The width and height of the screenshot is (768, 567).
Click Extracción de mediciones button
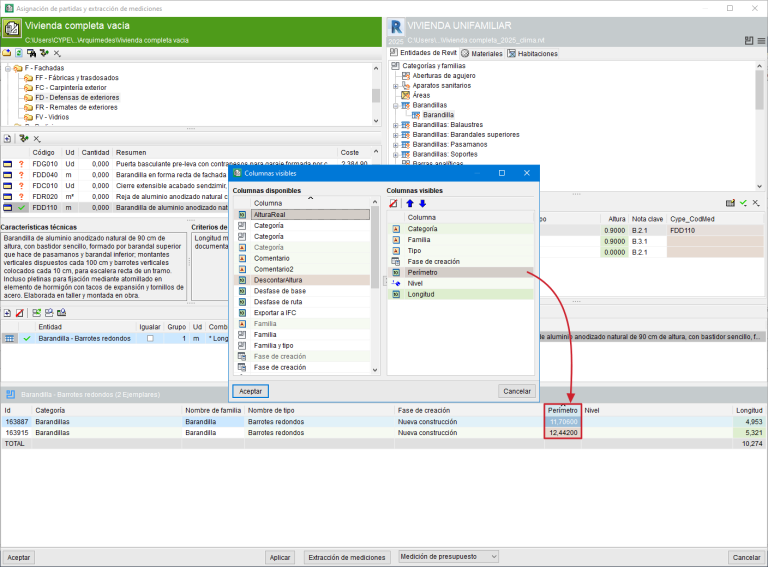[346, 557]
